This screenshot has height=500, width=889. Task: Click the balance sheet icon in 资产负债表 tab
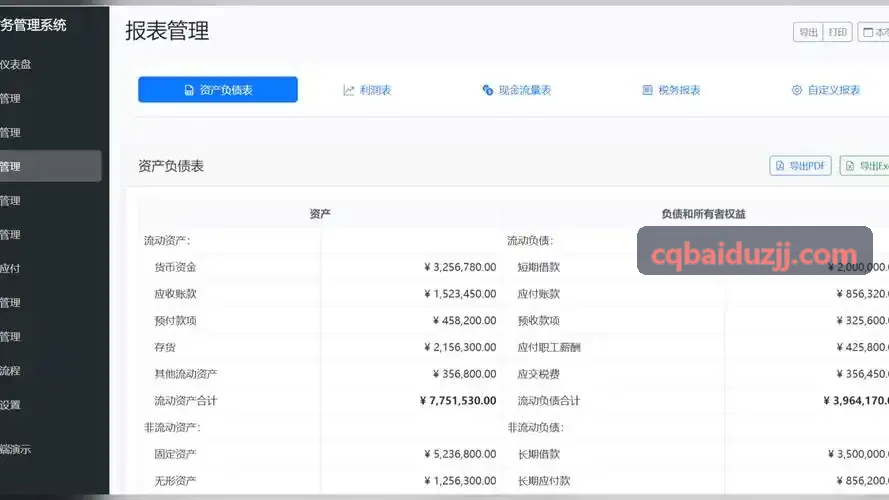tap(189, 90)
